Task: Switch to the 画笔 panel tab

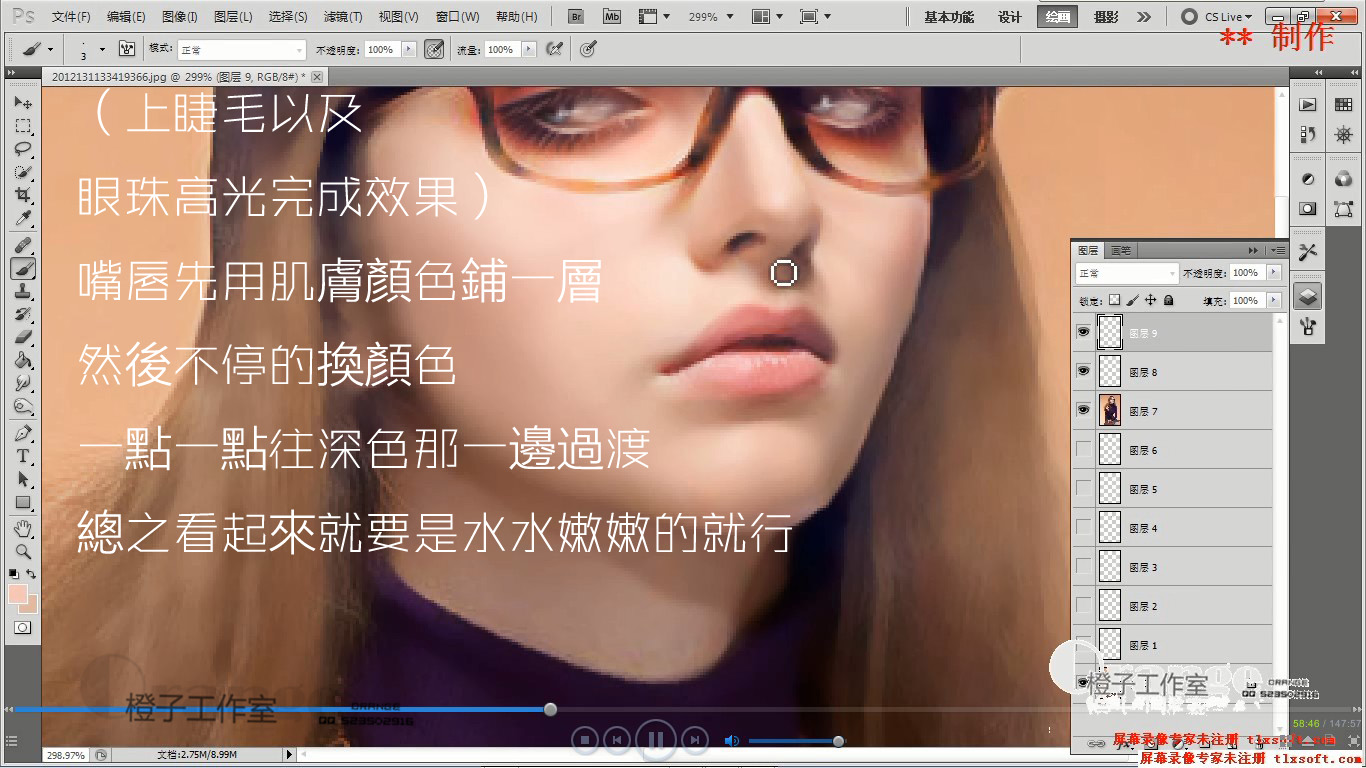Action: tap(1121, 250)
